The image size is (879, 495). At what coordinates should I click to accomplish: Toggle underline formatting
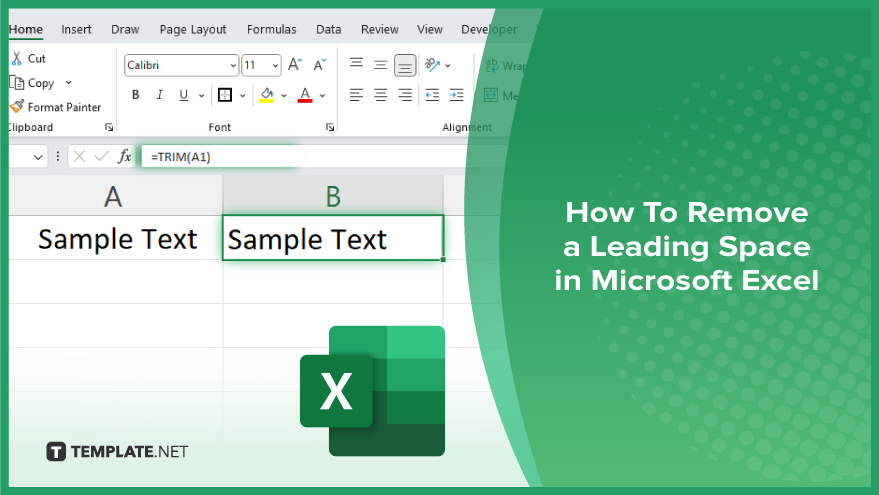click(183, 95)
